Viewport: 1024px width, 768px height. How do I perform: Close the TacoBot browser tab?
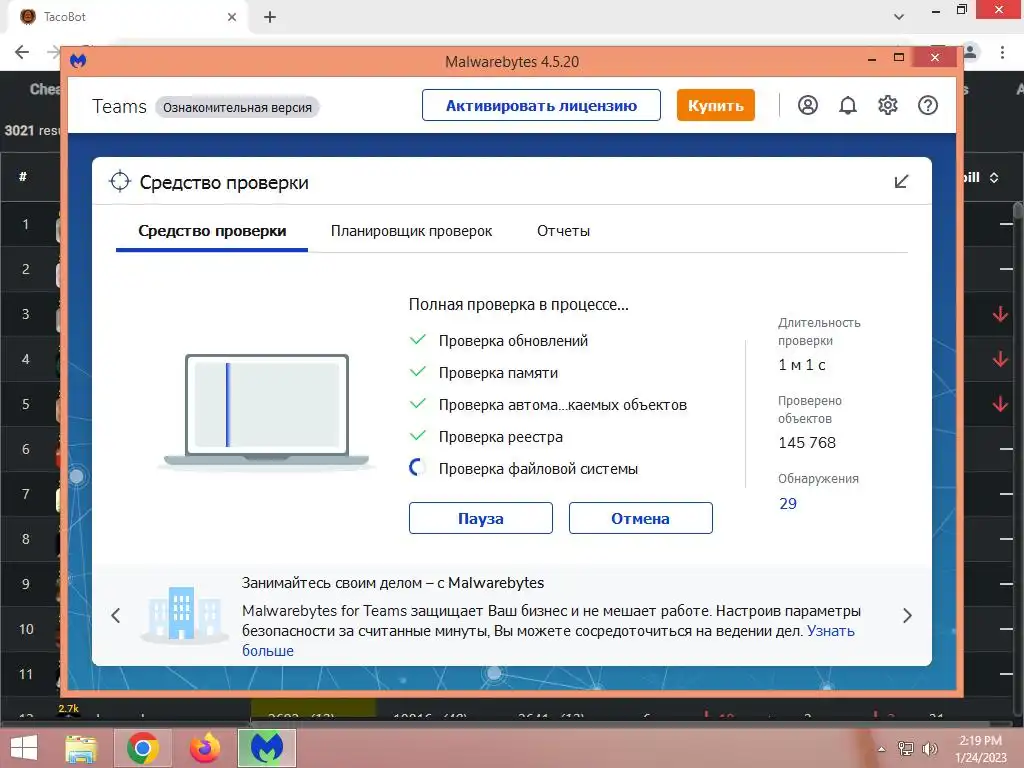pos(232,17)
